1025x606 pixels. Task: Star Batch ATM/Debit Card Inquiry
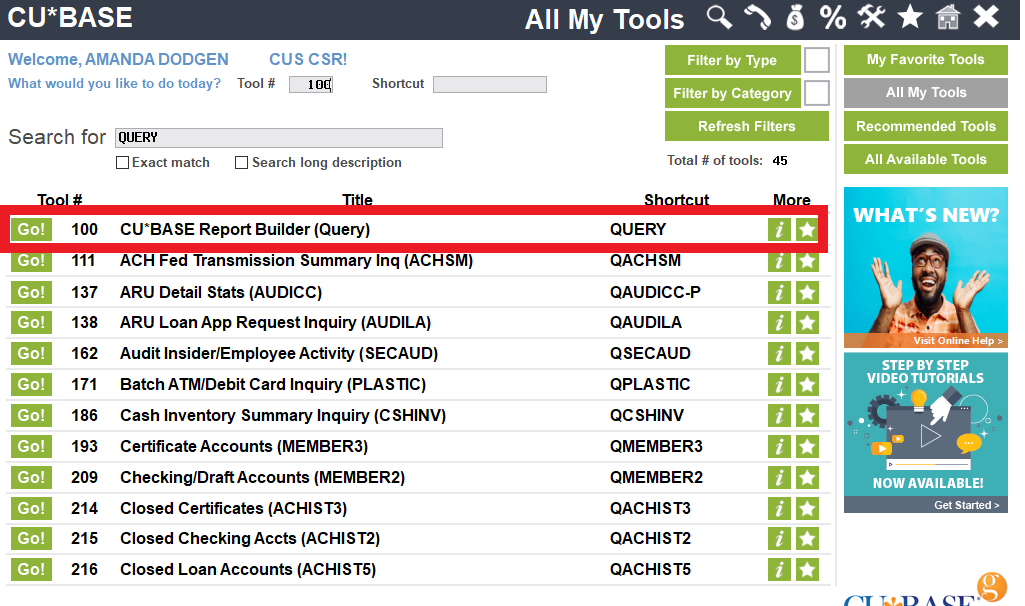(807, 384)
